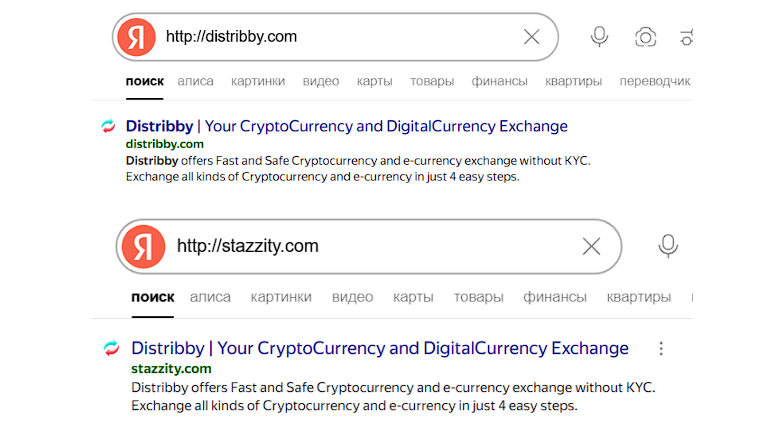Open the Distribby title link above stazzity.com
The height and width of the screenshot is (439, 779).
tap(380, 349)
